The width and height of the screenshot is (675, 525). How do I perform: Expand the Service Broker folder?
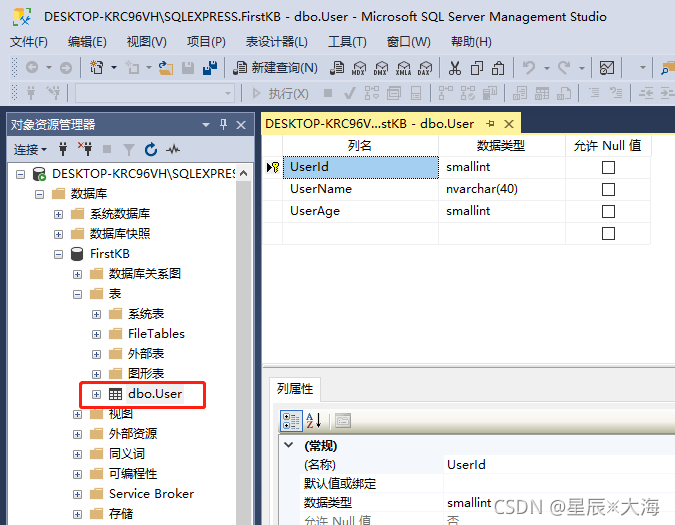tap(77, 494)
